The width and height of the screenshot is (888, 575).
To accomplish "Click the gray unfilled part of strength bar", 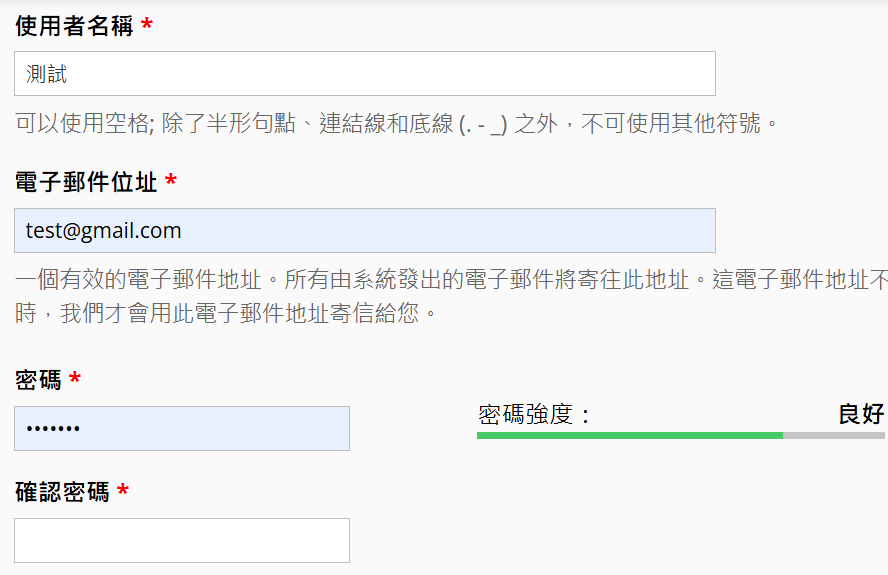I will 833,436.
